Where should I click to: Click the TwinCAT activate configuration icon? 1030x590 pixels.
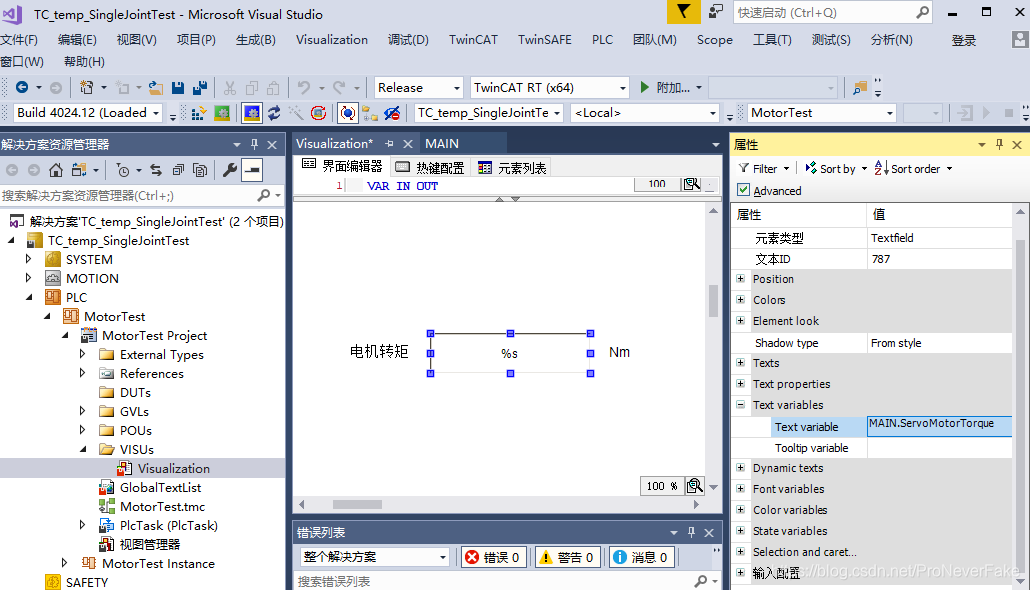coord(198,114)
